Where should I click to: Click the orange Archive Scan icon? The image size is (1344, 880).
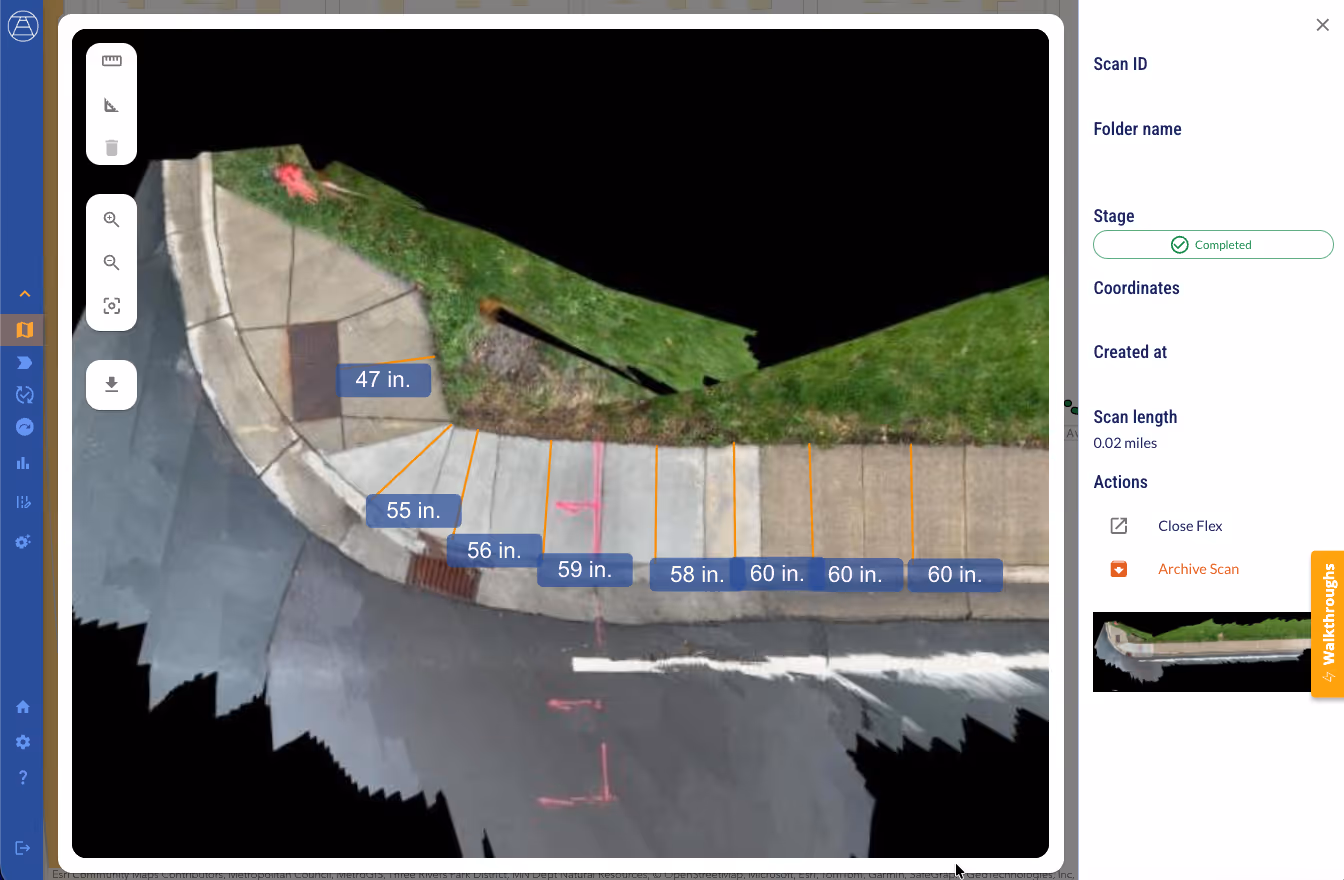[1119, 569]
